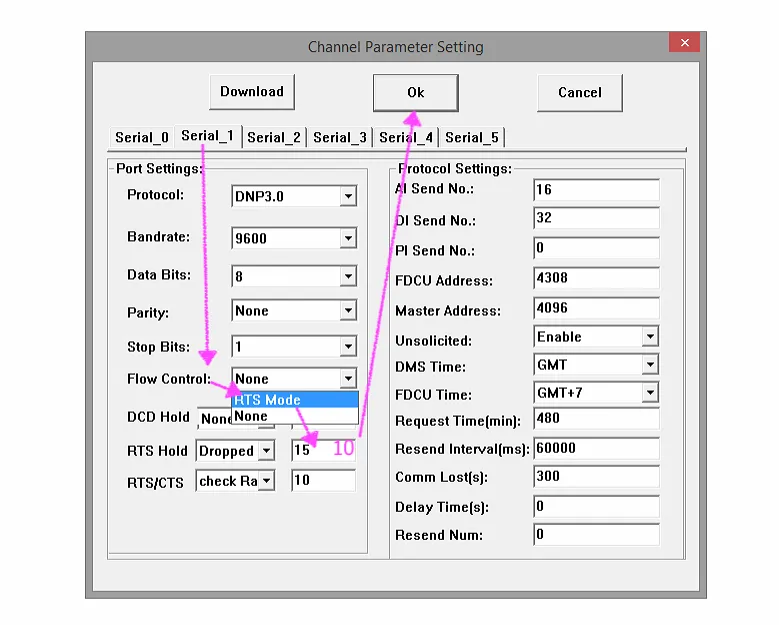Open the Unsolicited Enable dropdown
Viewport: 779px width, 625px height.
click(x=650, y=337)
